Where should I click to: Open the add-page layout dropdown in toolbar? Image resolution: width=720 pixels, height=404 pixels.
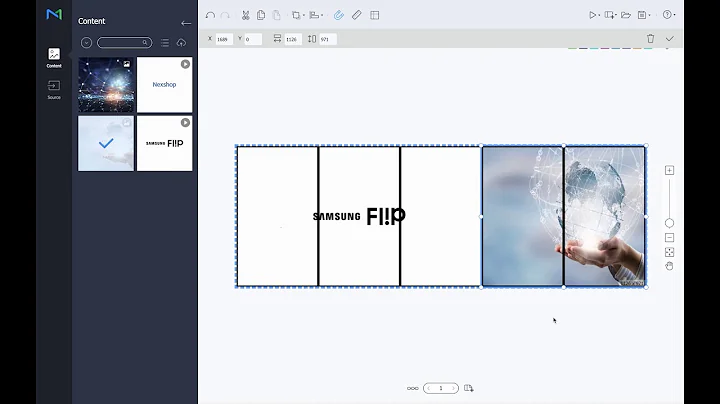[x=610, y=15]
